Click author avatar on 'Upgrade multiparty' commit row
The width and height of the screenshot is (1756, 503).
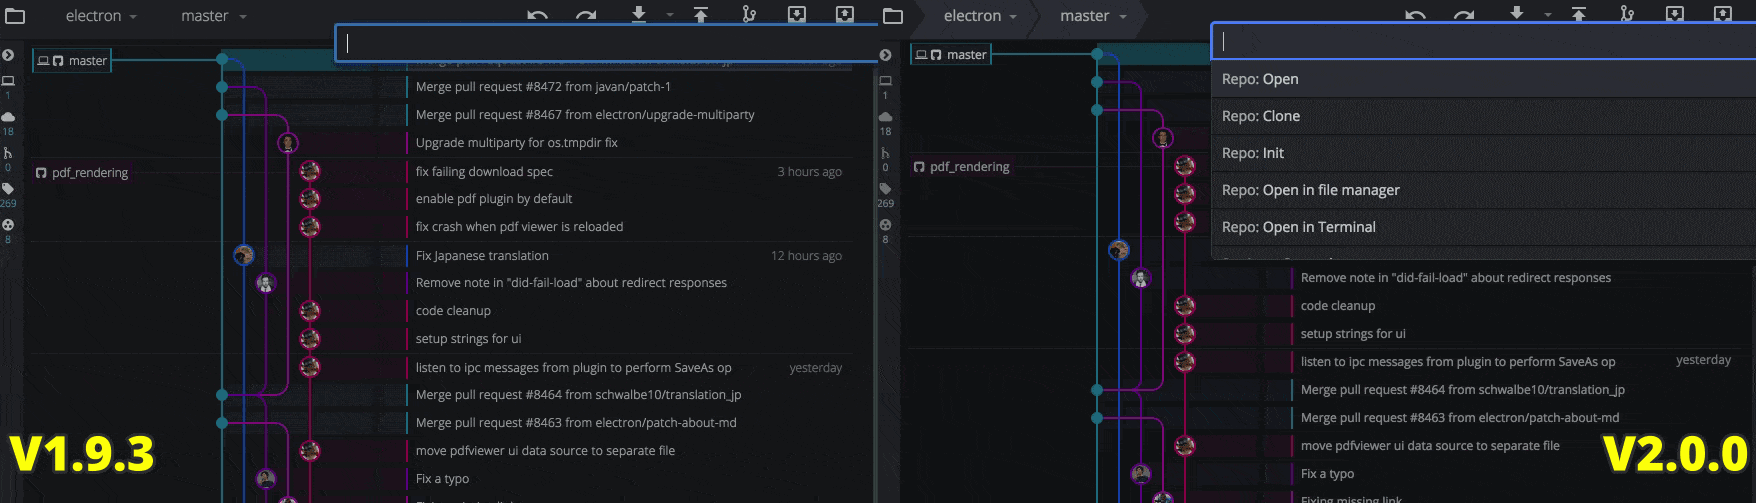tap(288, 143)
